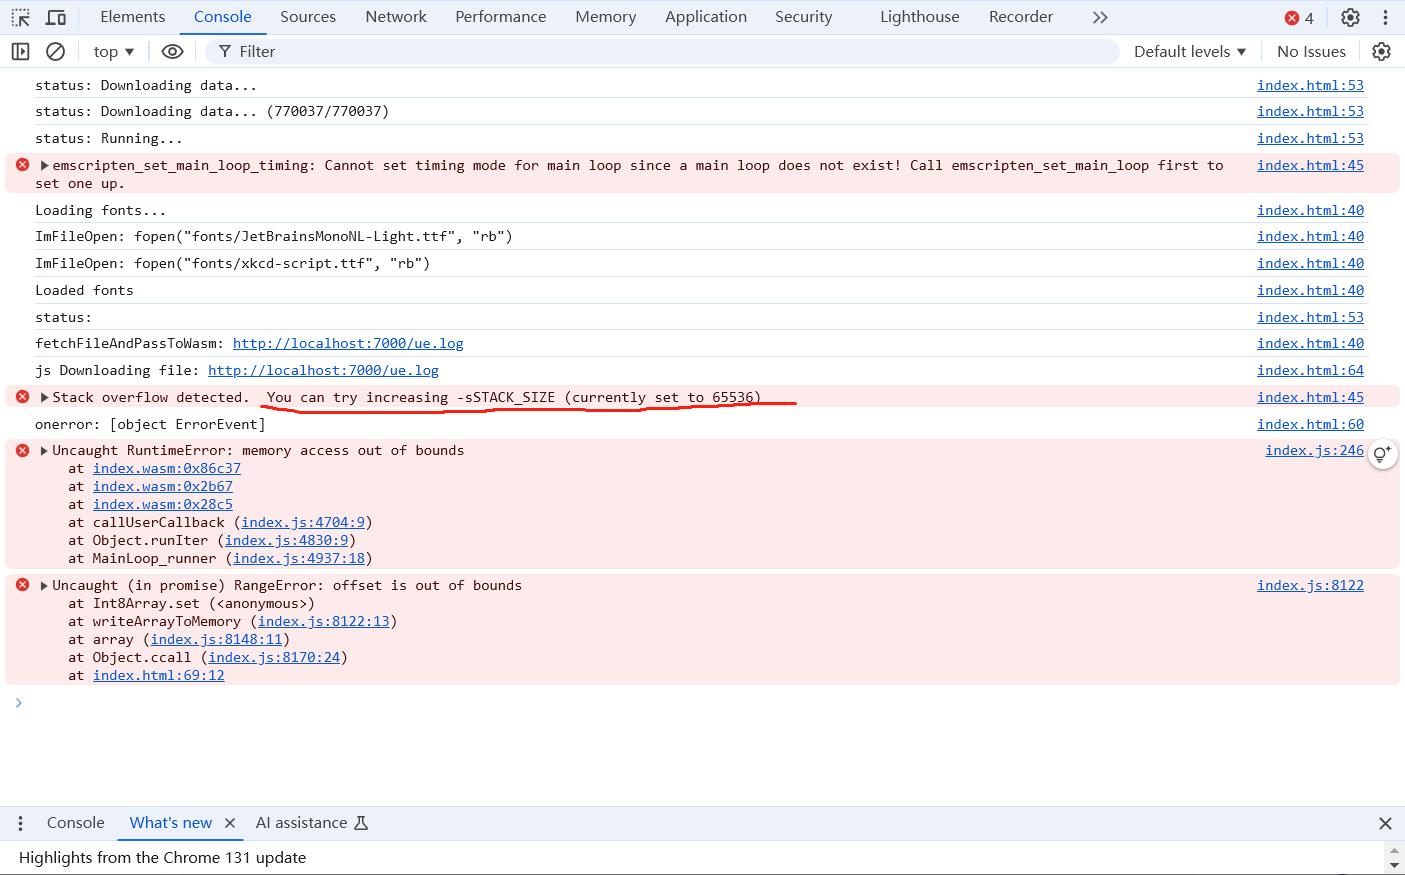1405x875 pixels.
Task: Select the Memory tab
Action: click(605, 17)
